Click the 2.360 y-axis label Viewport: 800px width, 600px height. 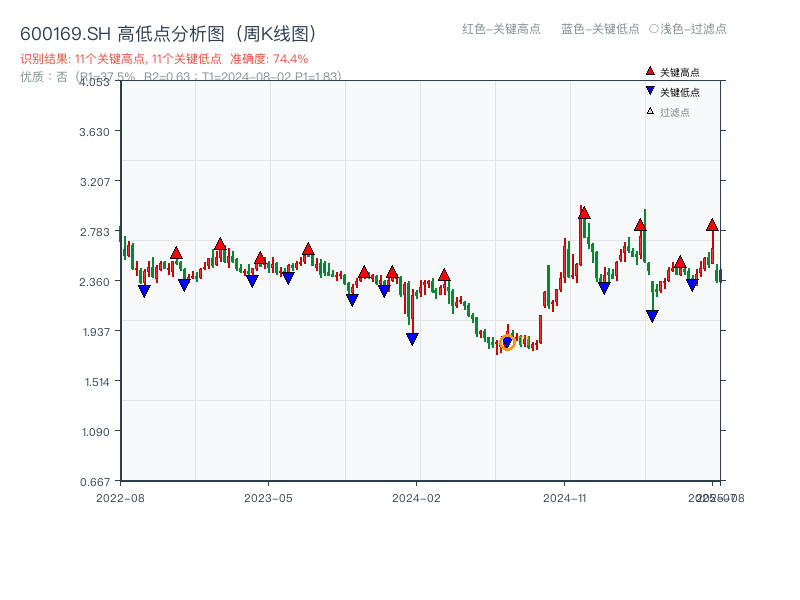click(x=94, y=282)
